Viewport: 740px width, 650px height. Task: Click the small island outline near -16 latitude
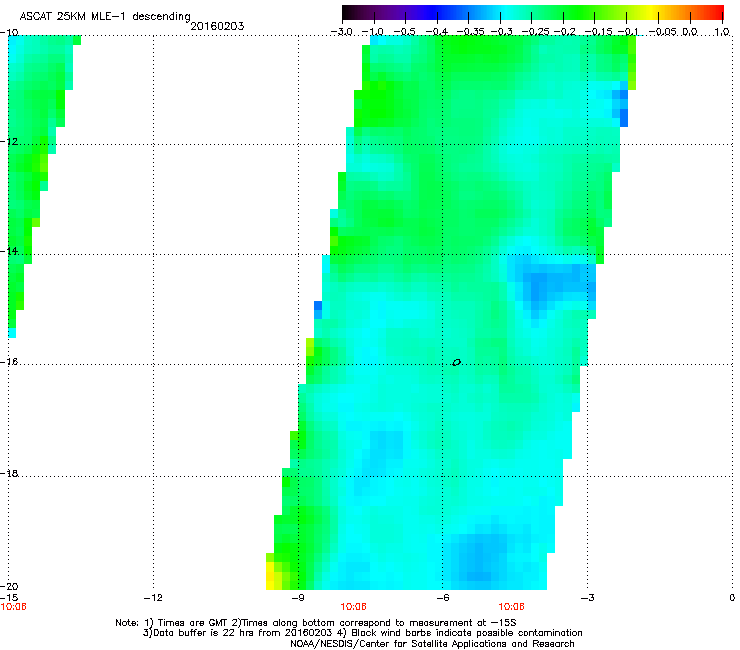pyautogui.click(x=456, y=363)
